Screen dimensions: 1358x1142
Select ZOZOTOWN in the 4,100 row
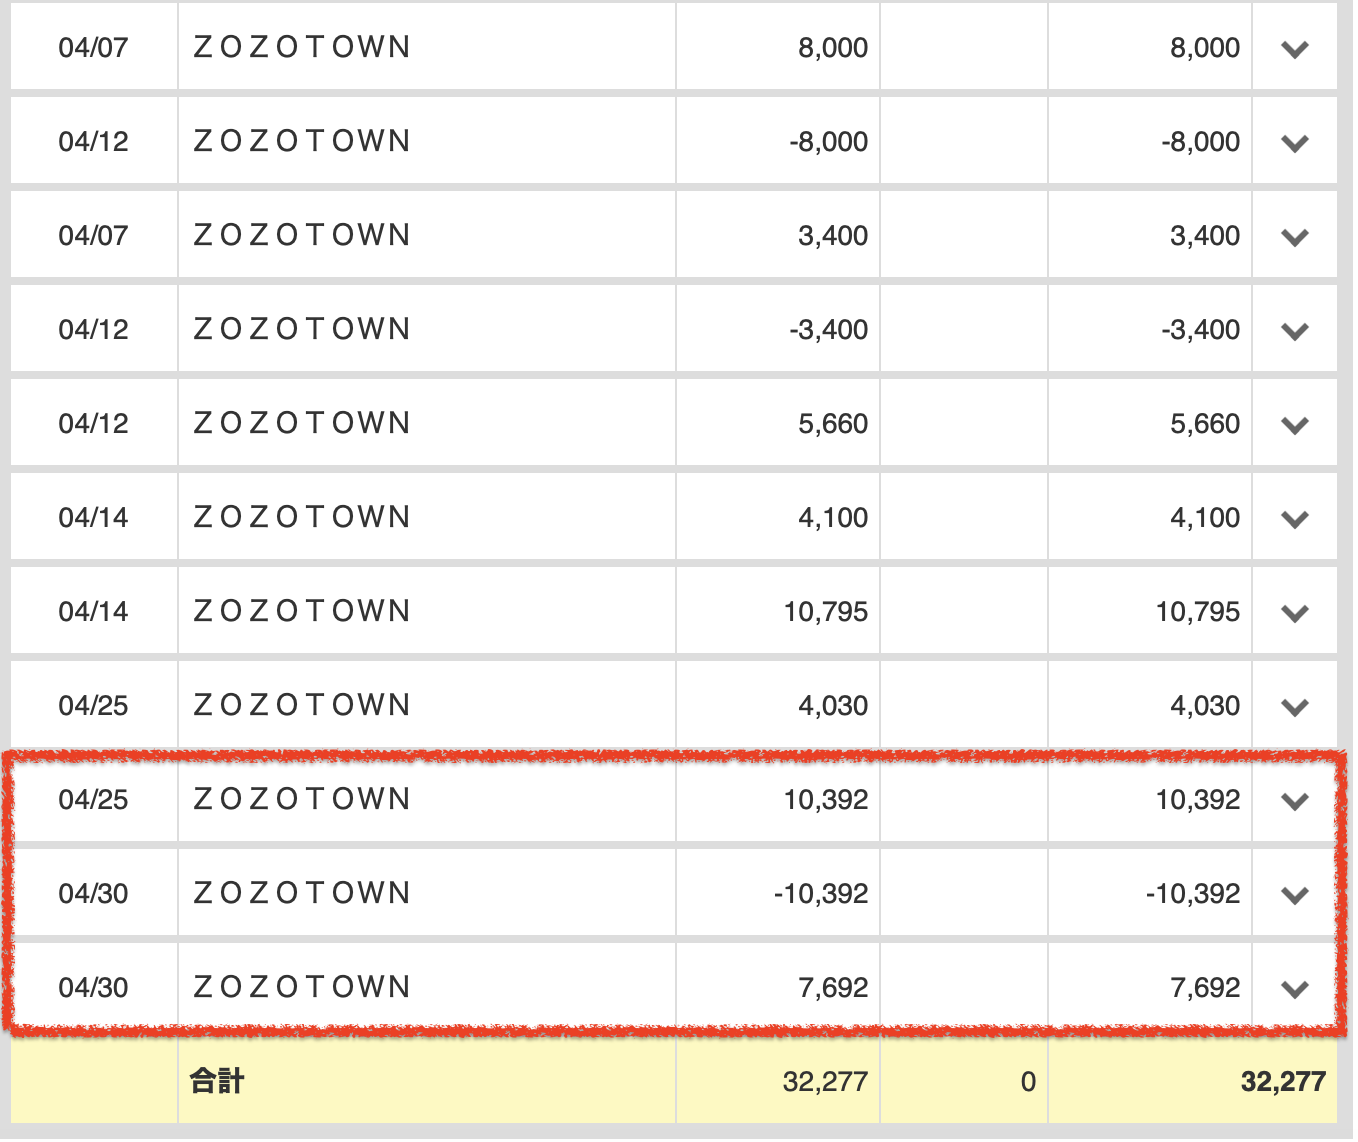[301, 517]
